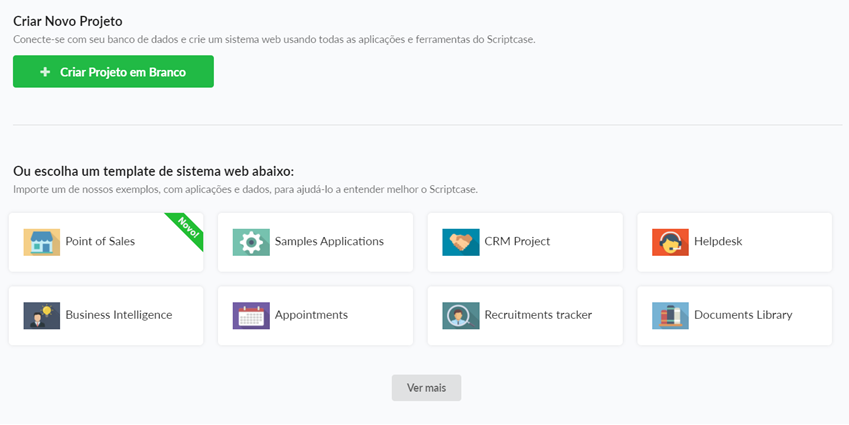The width and height of the screenshot is (849, 425).
Task: Click the Point of Sales store icon
Action: point(42,242)
